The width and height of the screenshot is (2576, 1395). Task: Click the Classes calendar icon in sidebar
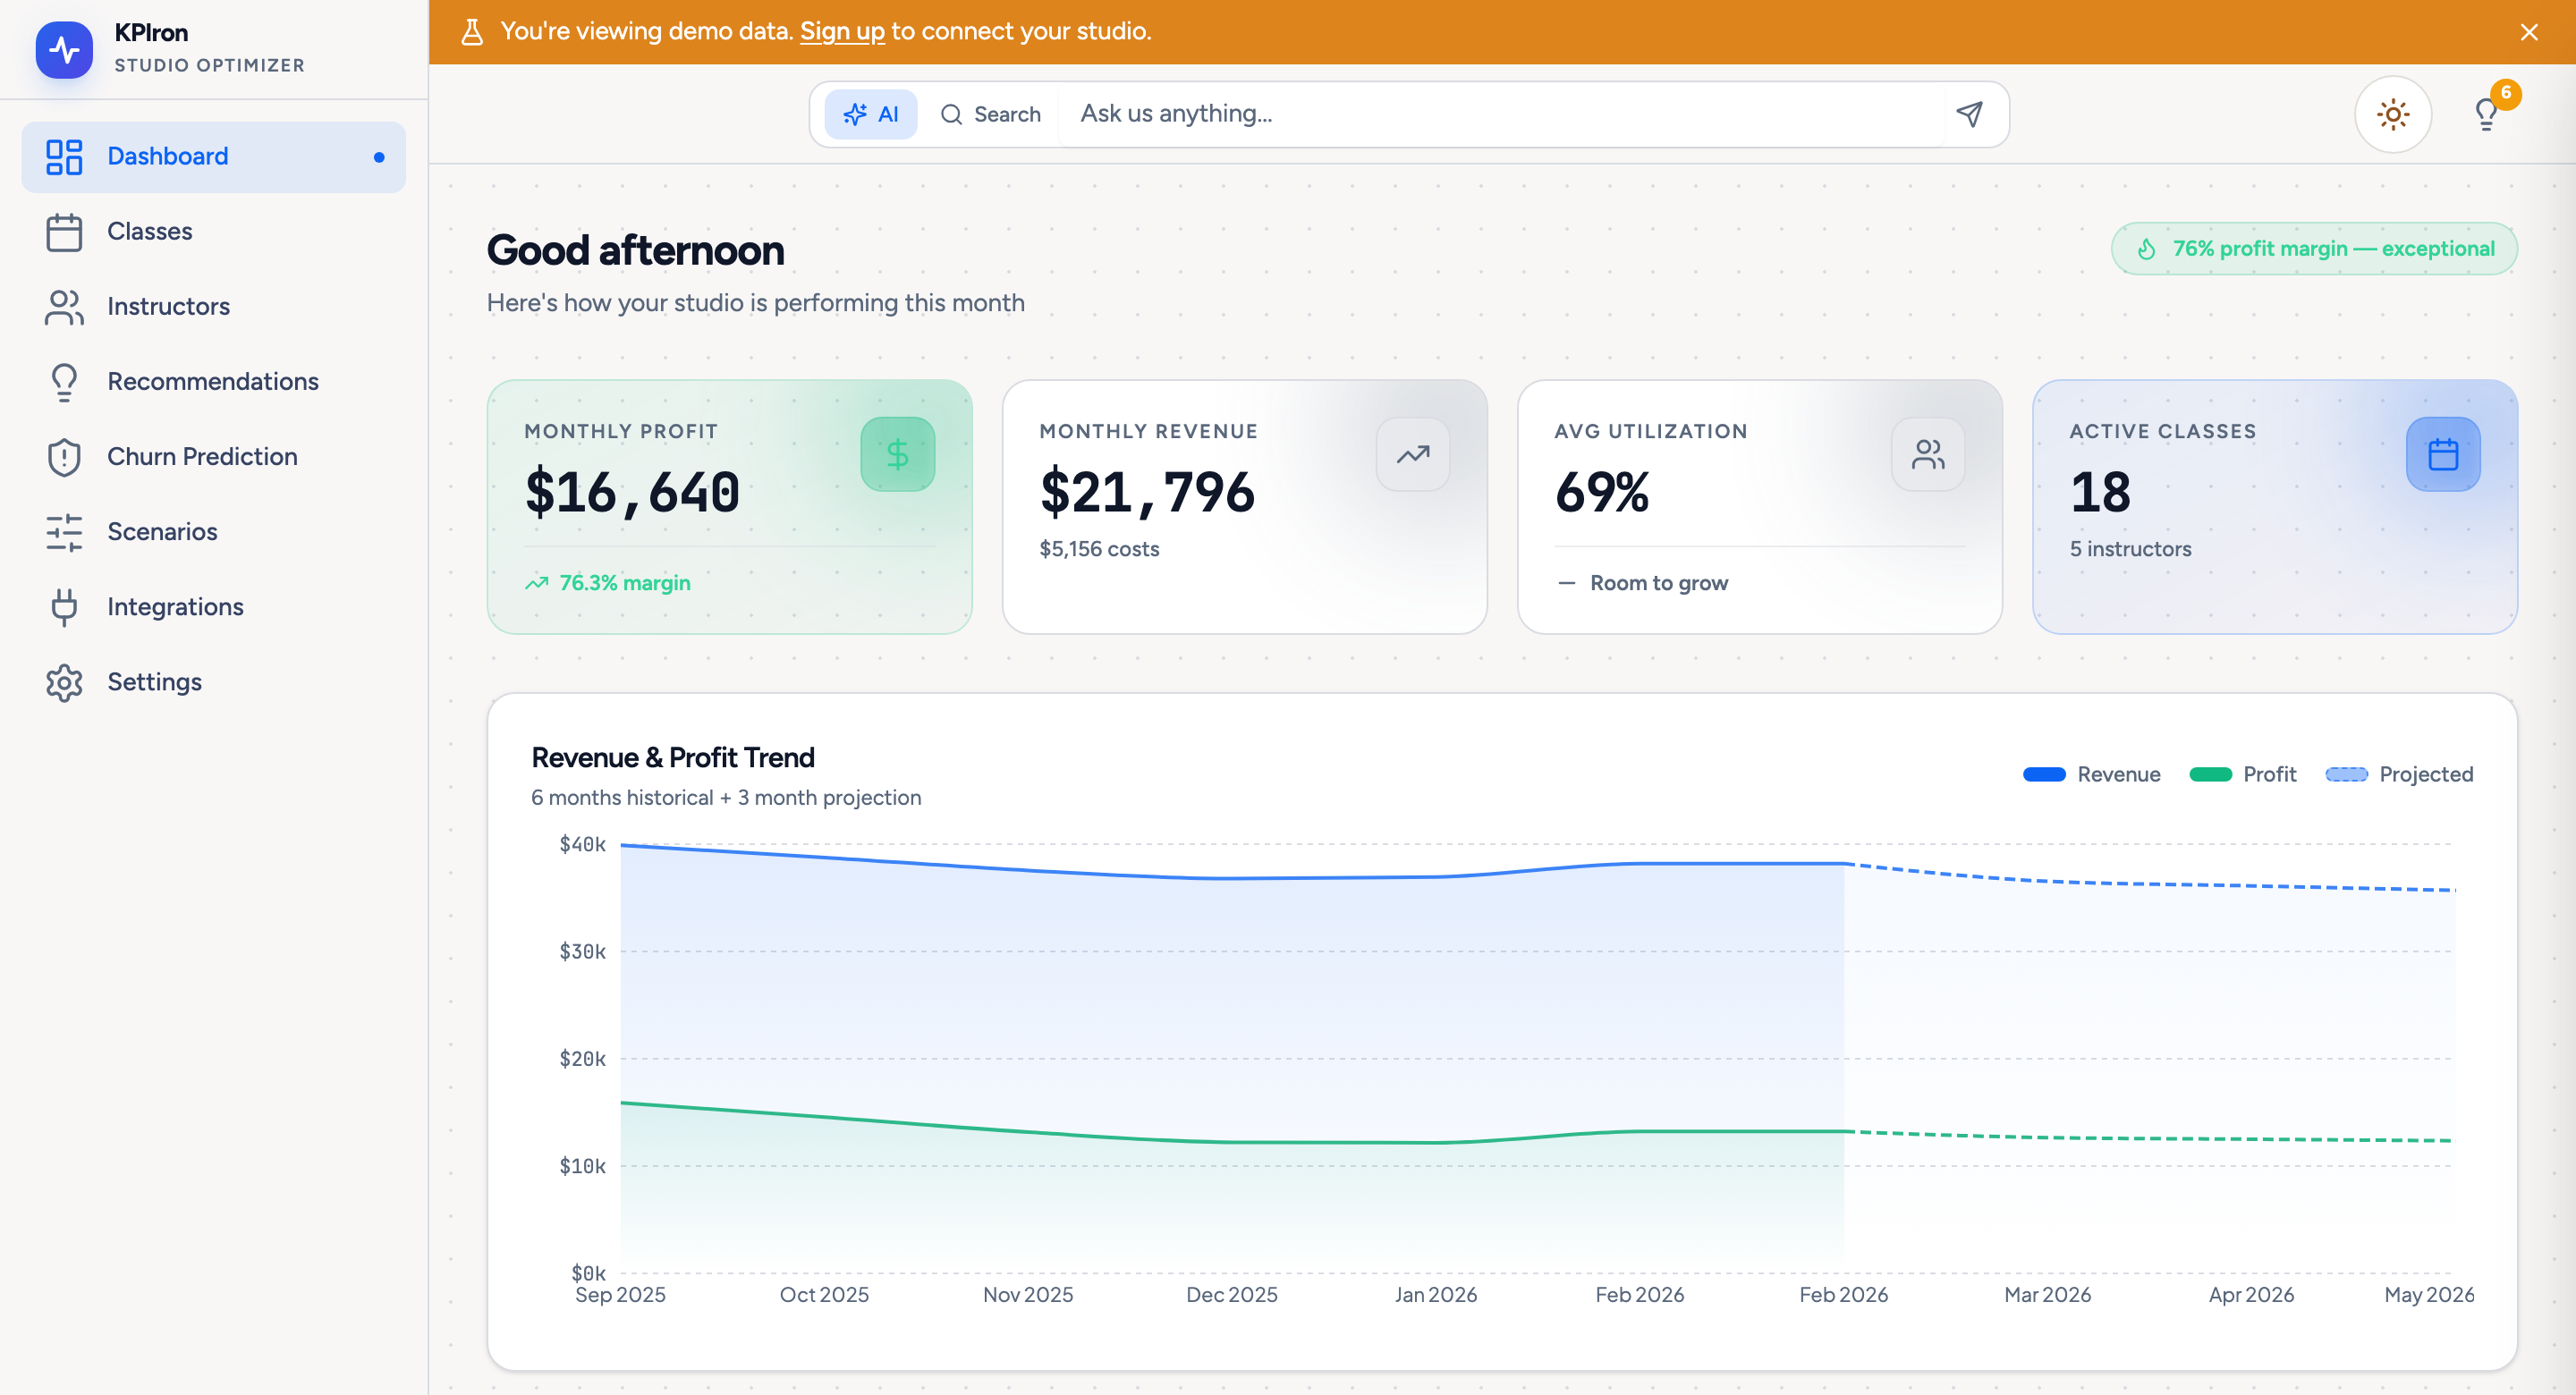(64, 232)
